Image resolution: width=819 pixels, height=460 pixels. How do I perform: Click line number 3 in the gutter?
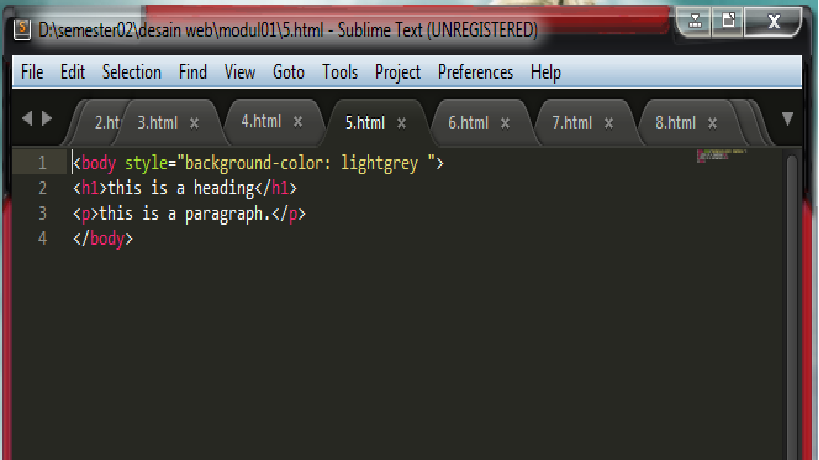click(42, 213)
